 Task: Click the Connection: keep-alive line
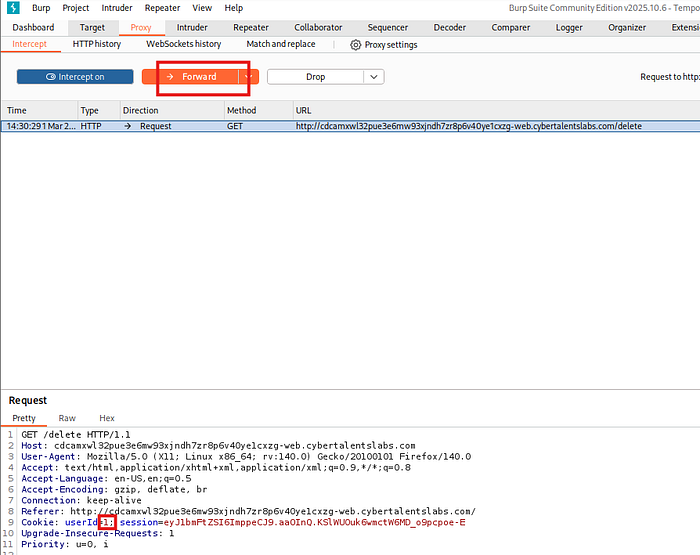[x=81, y=500]
